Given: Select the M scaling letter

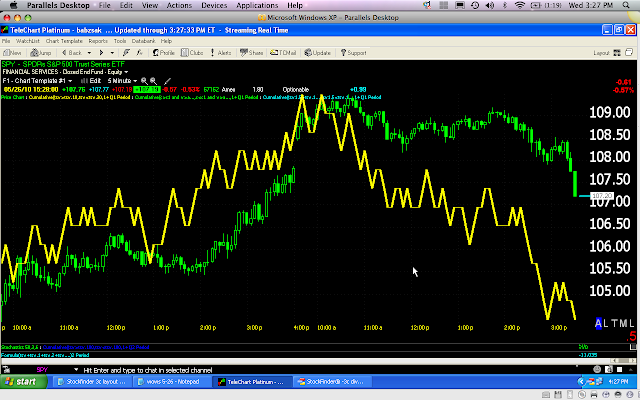Looking at the screenshot, I should tap(623, 324).
